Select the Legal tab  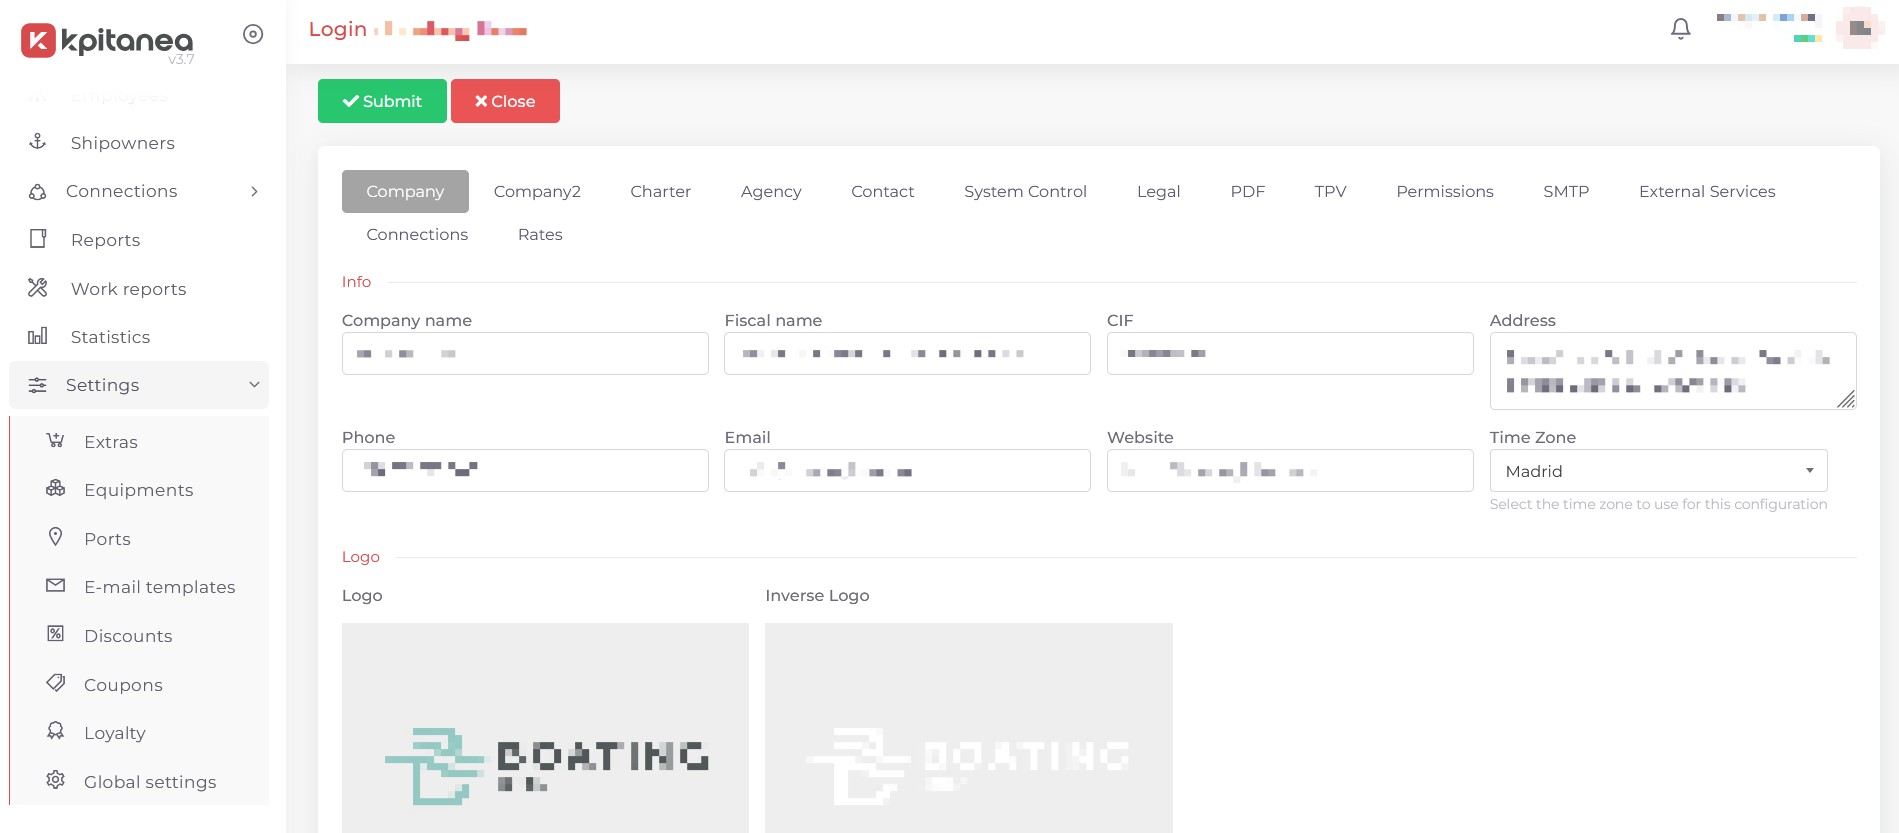coord(1158,191)
